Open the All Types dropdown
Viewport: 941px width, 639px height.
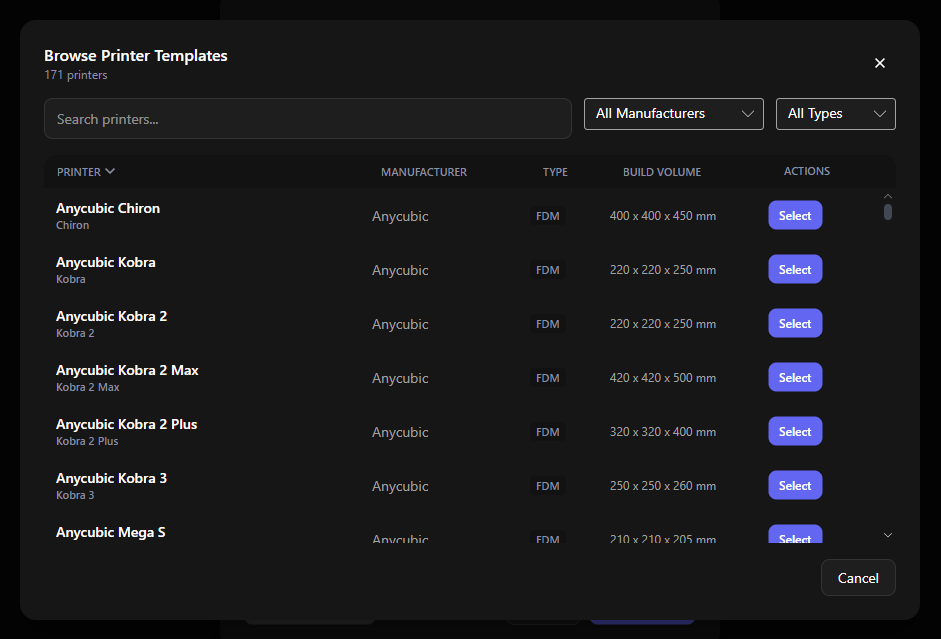pos(835,114)
